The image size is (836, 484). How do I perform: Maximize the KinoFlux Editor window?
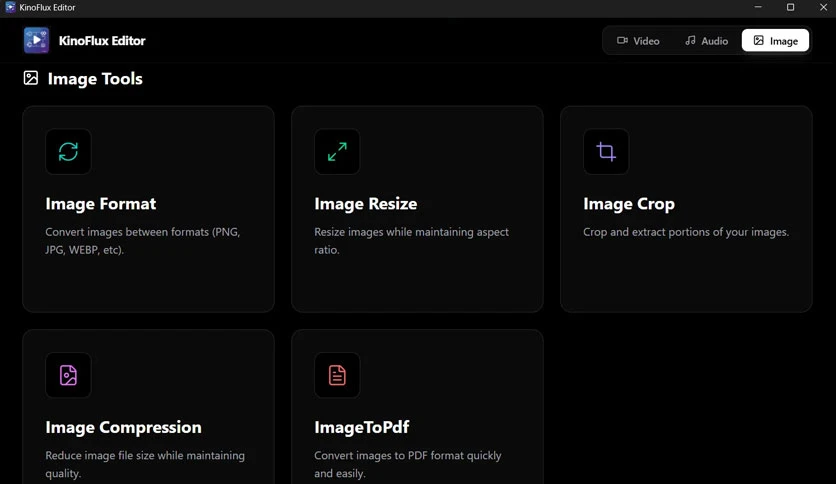(791, 7)
